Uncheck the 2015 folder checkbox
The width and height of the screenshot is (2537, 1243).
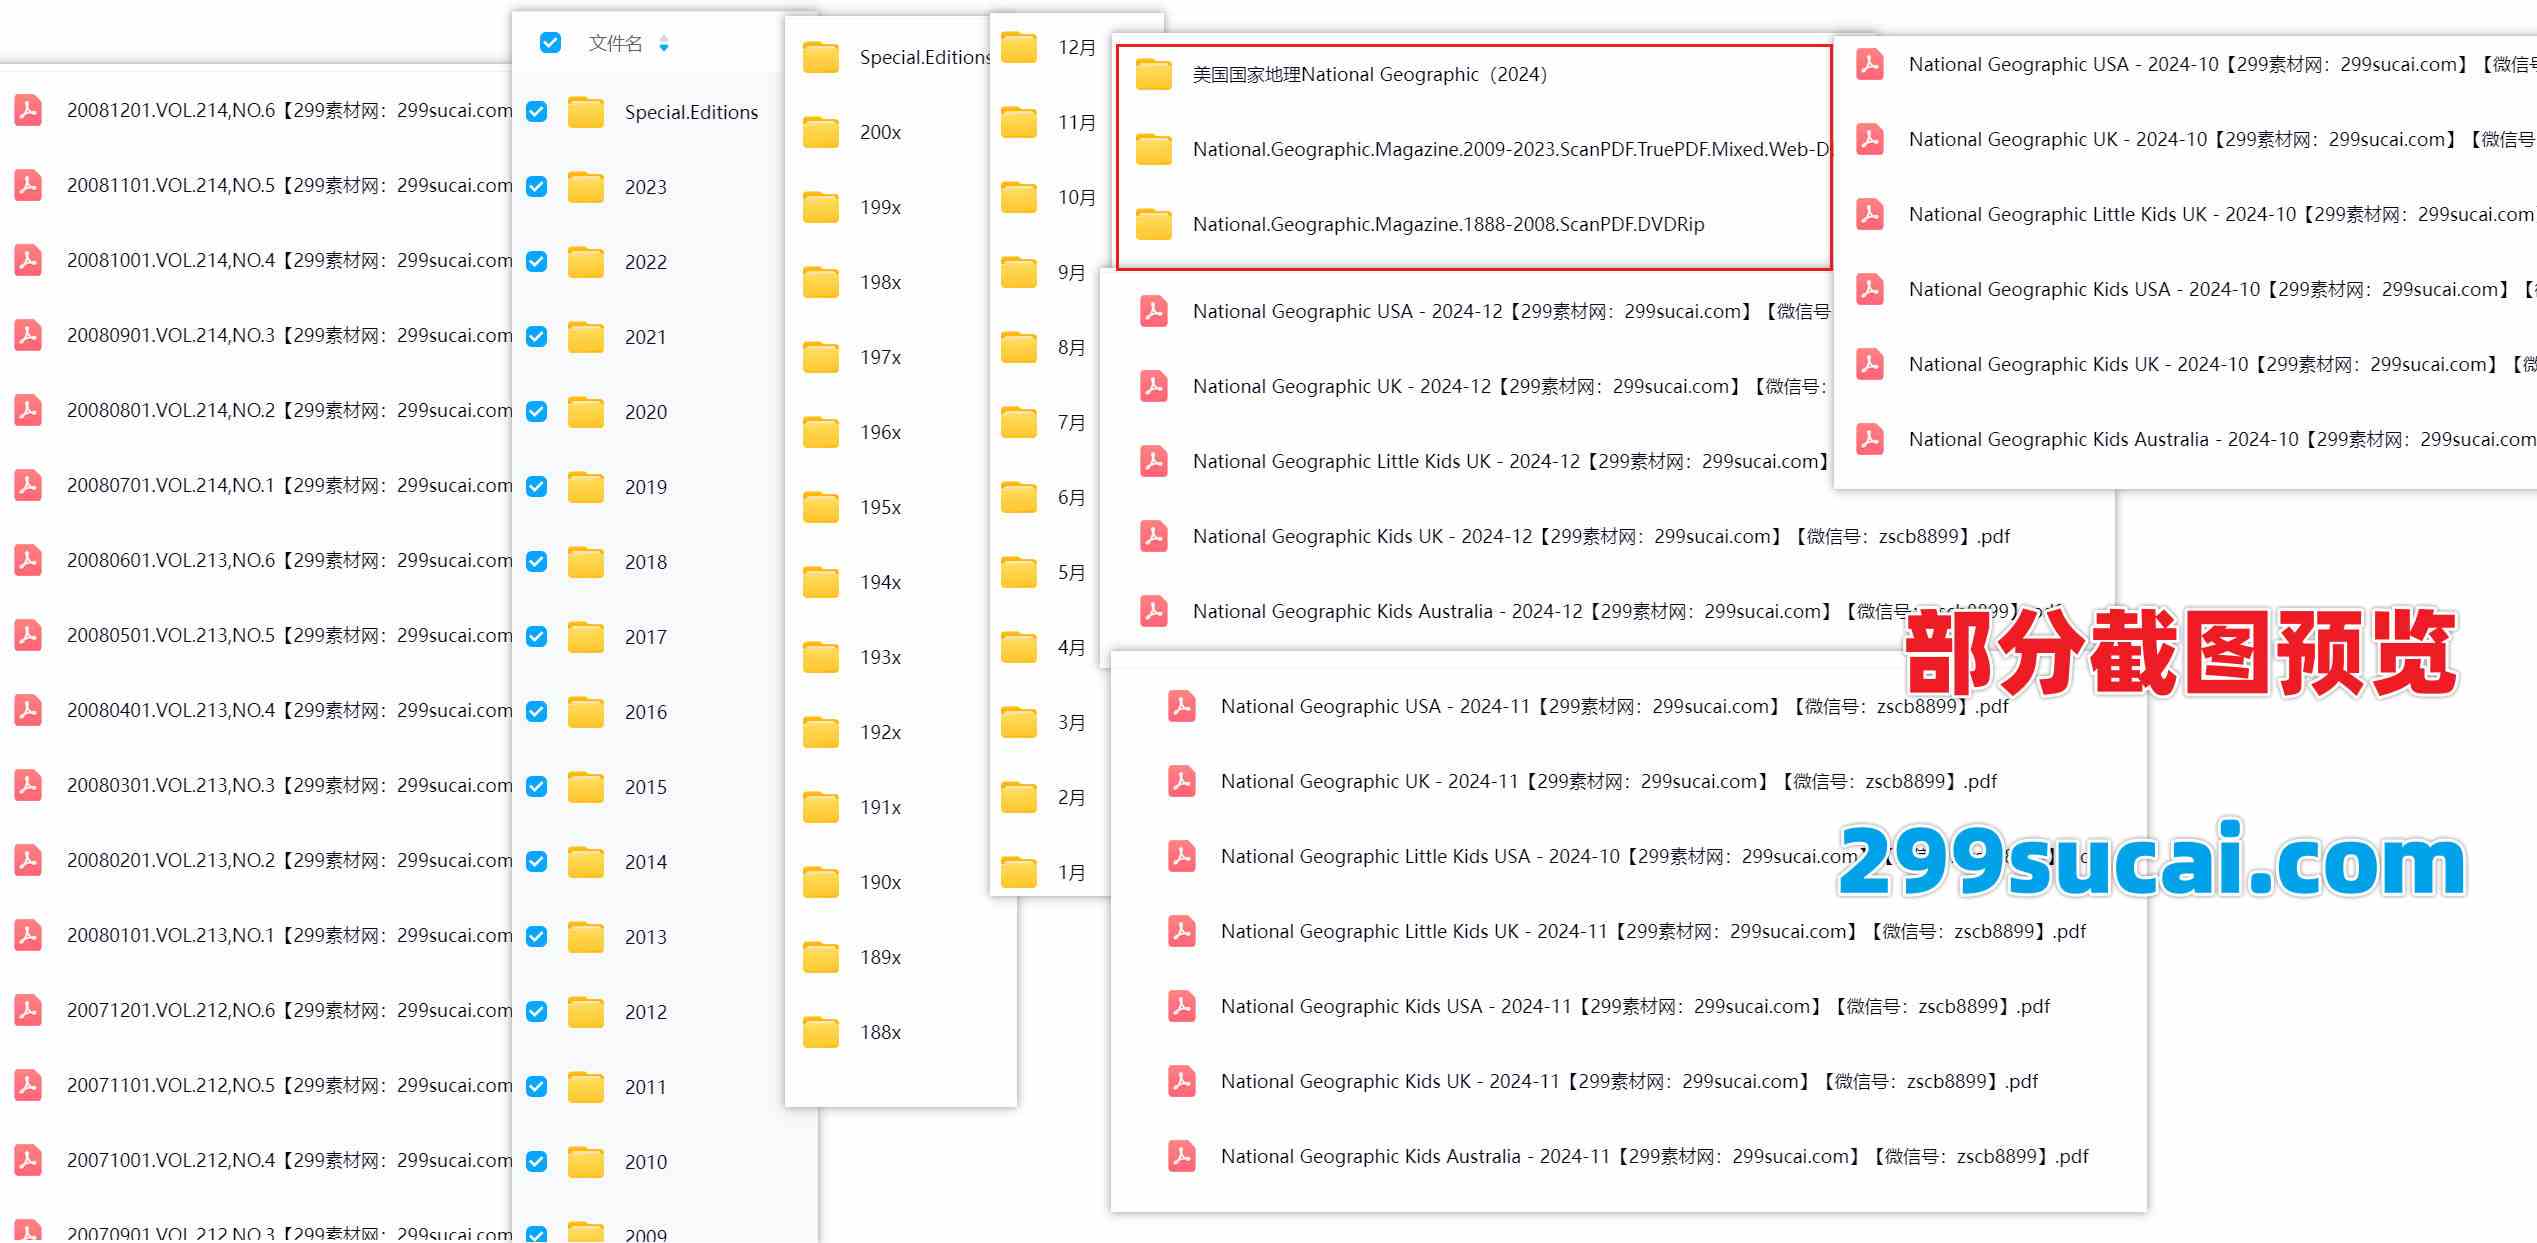pyautogui.click(x=537, y=787)
